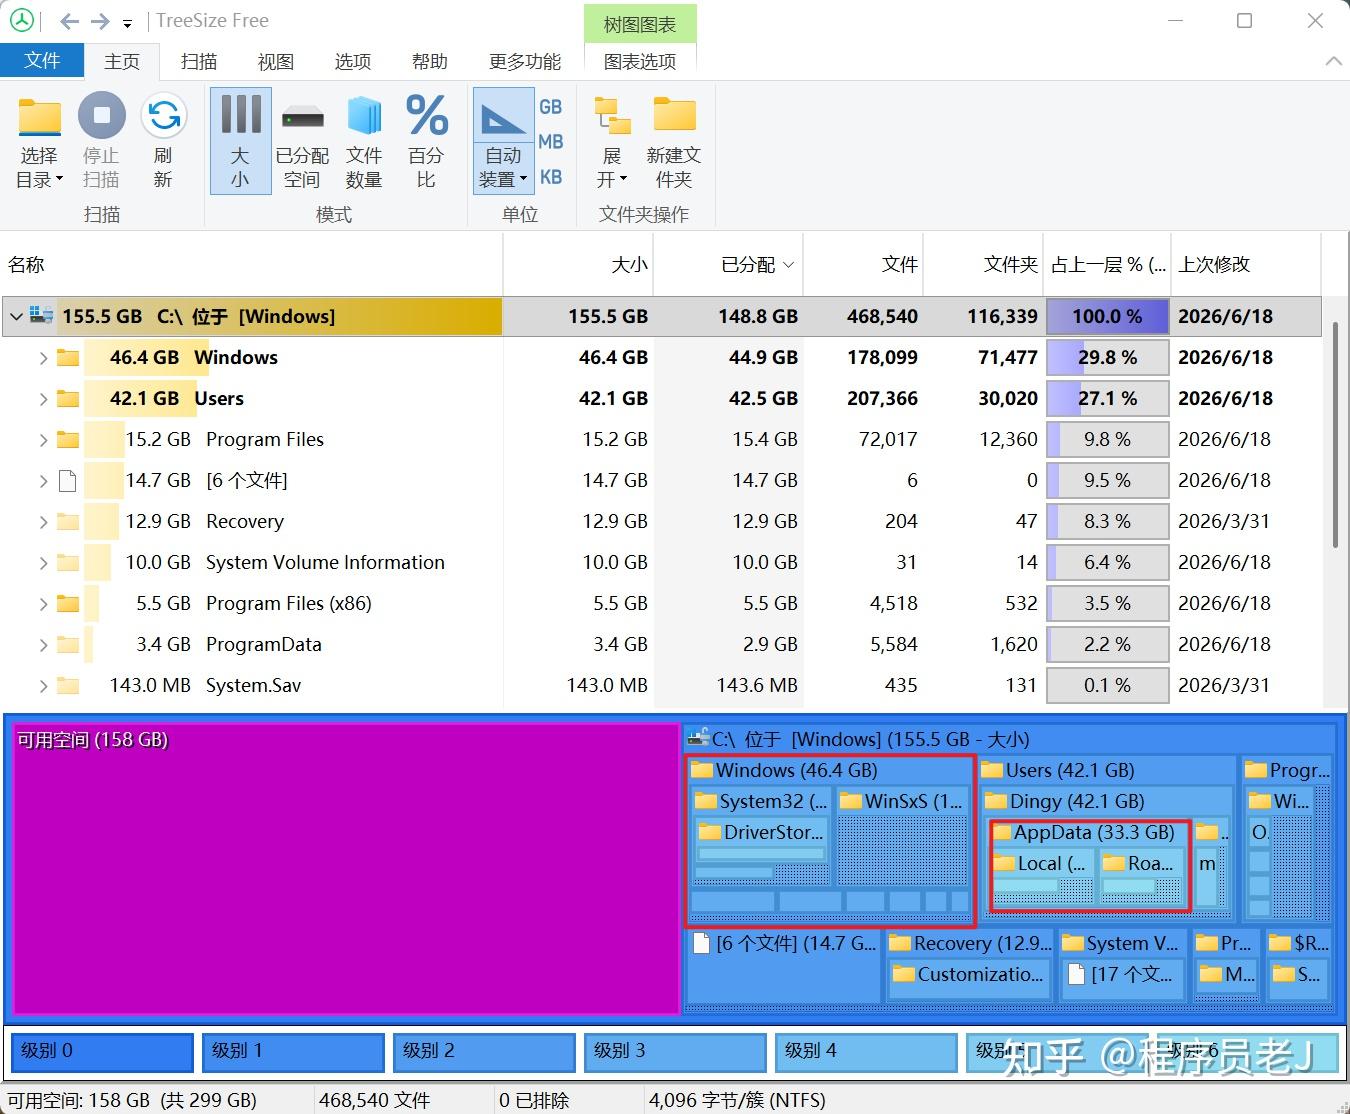The height and width of the screenshot is (1114, 1350).
Task: Toggle the KB unit option
Action: [x=551, y=177]
